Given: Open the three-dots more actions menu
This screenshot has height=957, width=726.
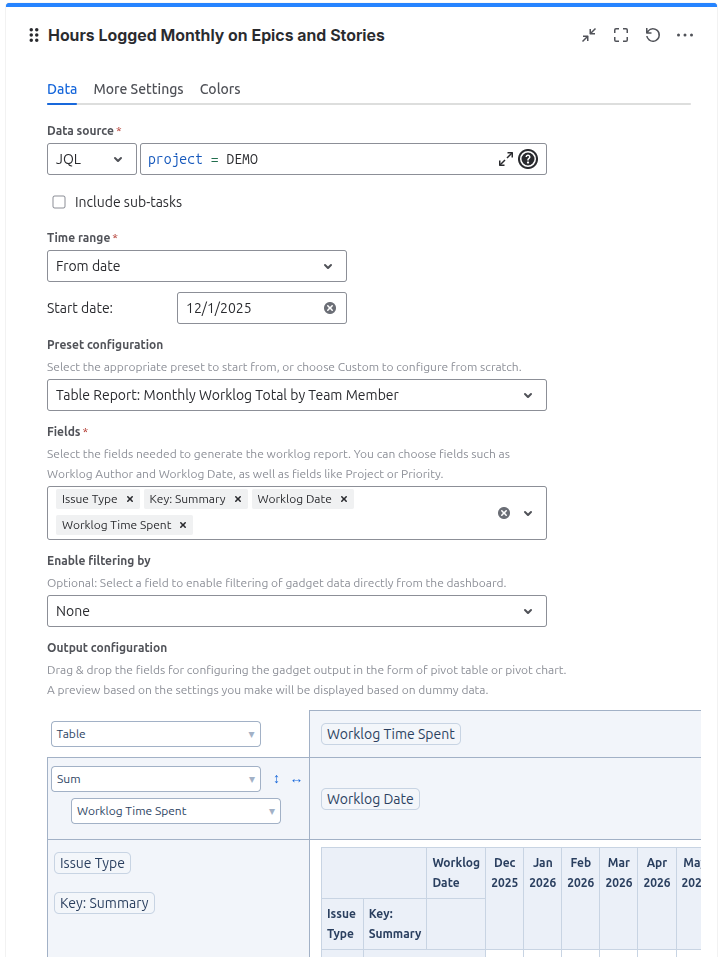Looking at the screenshot, I should click(685, 35).
